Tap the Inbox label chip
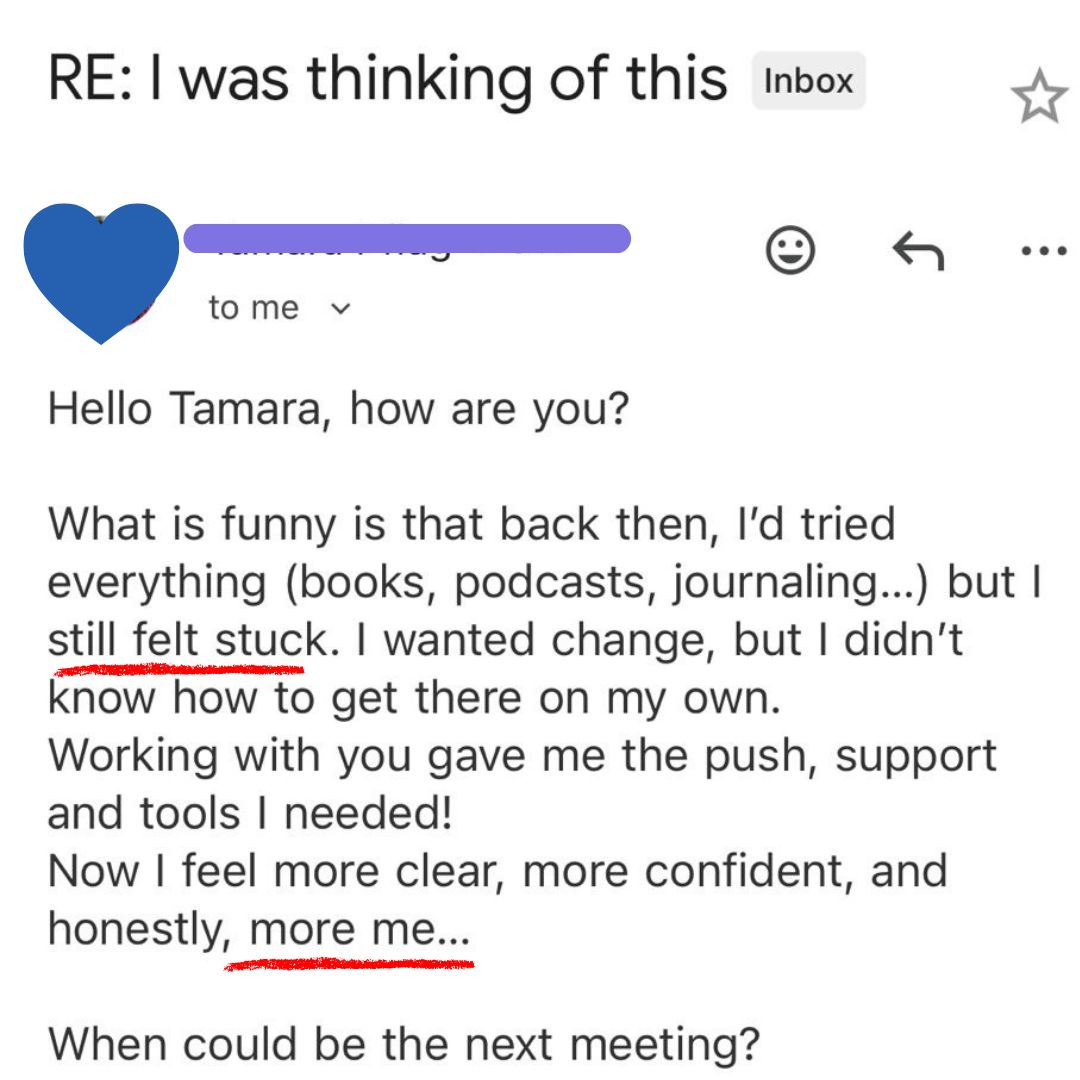The width and height of the screenshot is (1080, 1080). [808, 81]
